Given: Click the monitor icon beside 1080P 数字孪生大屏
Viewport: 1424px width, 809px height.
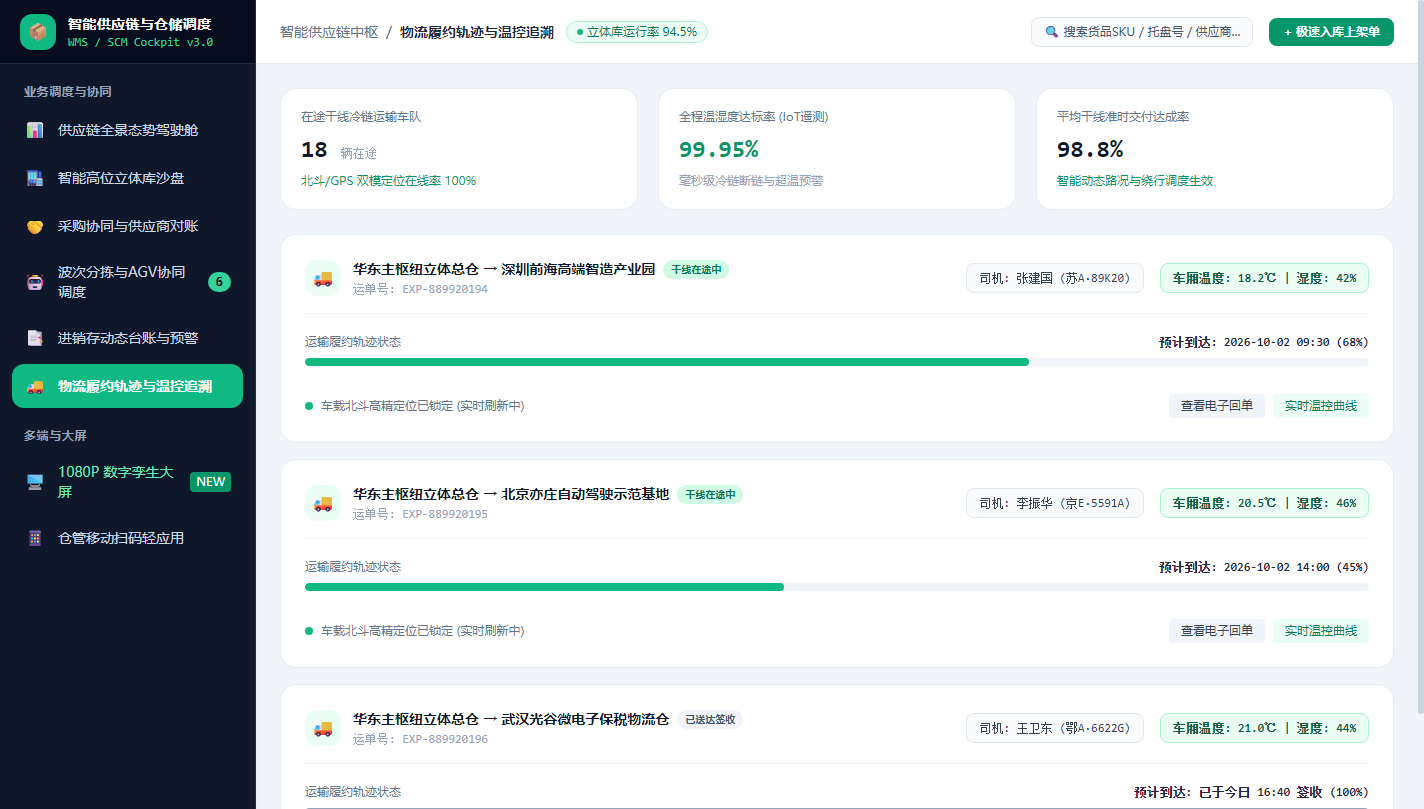Looking at the screenshot, I should coord(35,482).
